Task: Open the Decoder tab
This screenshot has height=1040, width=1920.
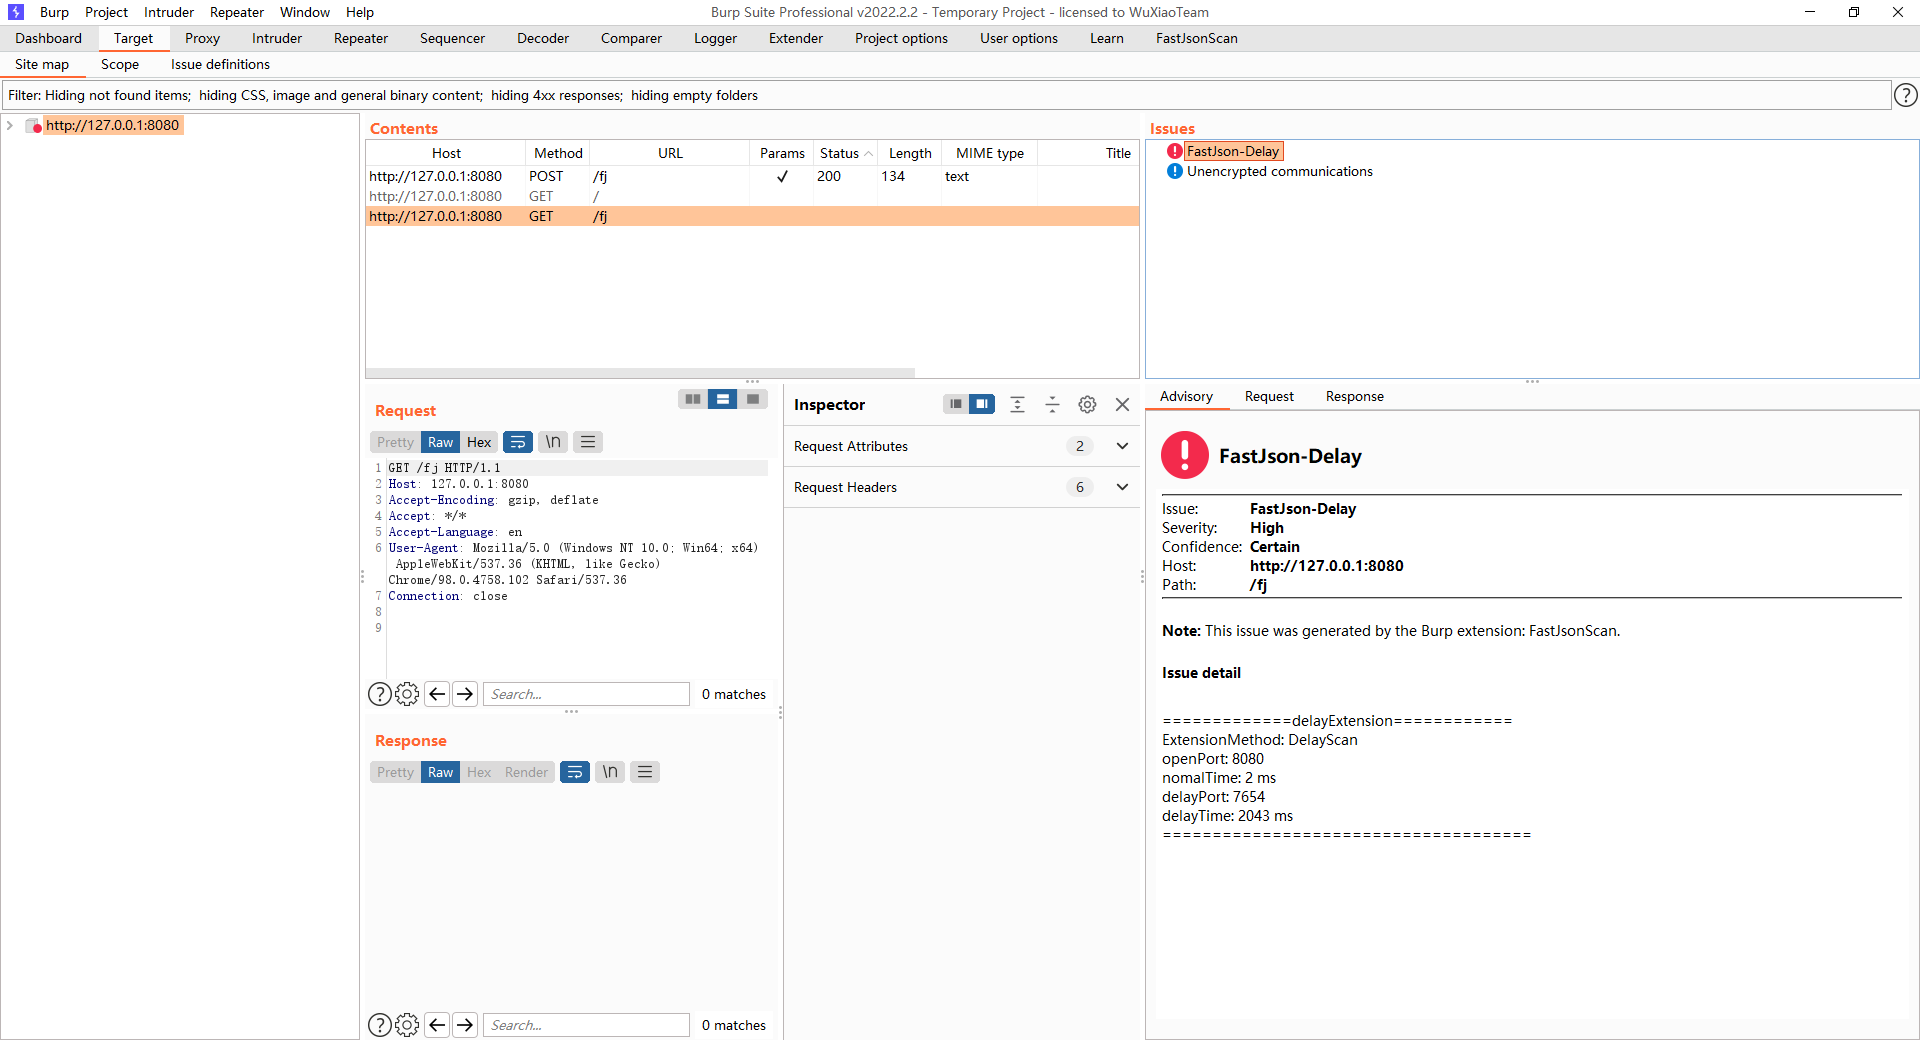Action: click(543, 38)
